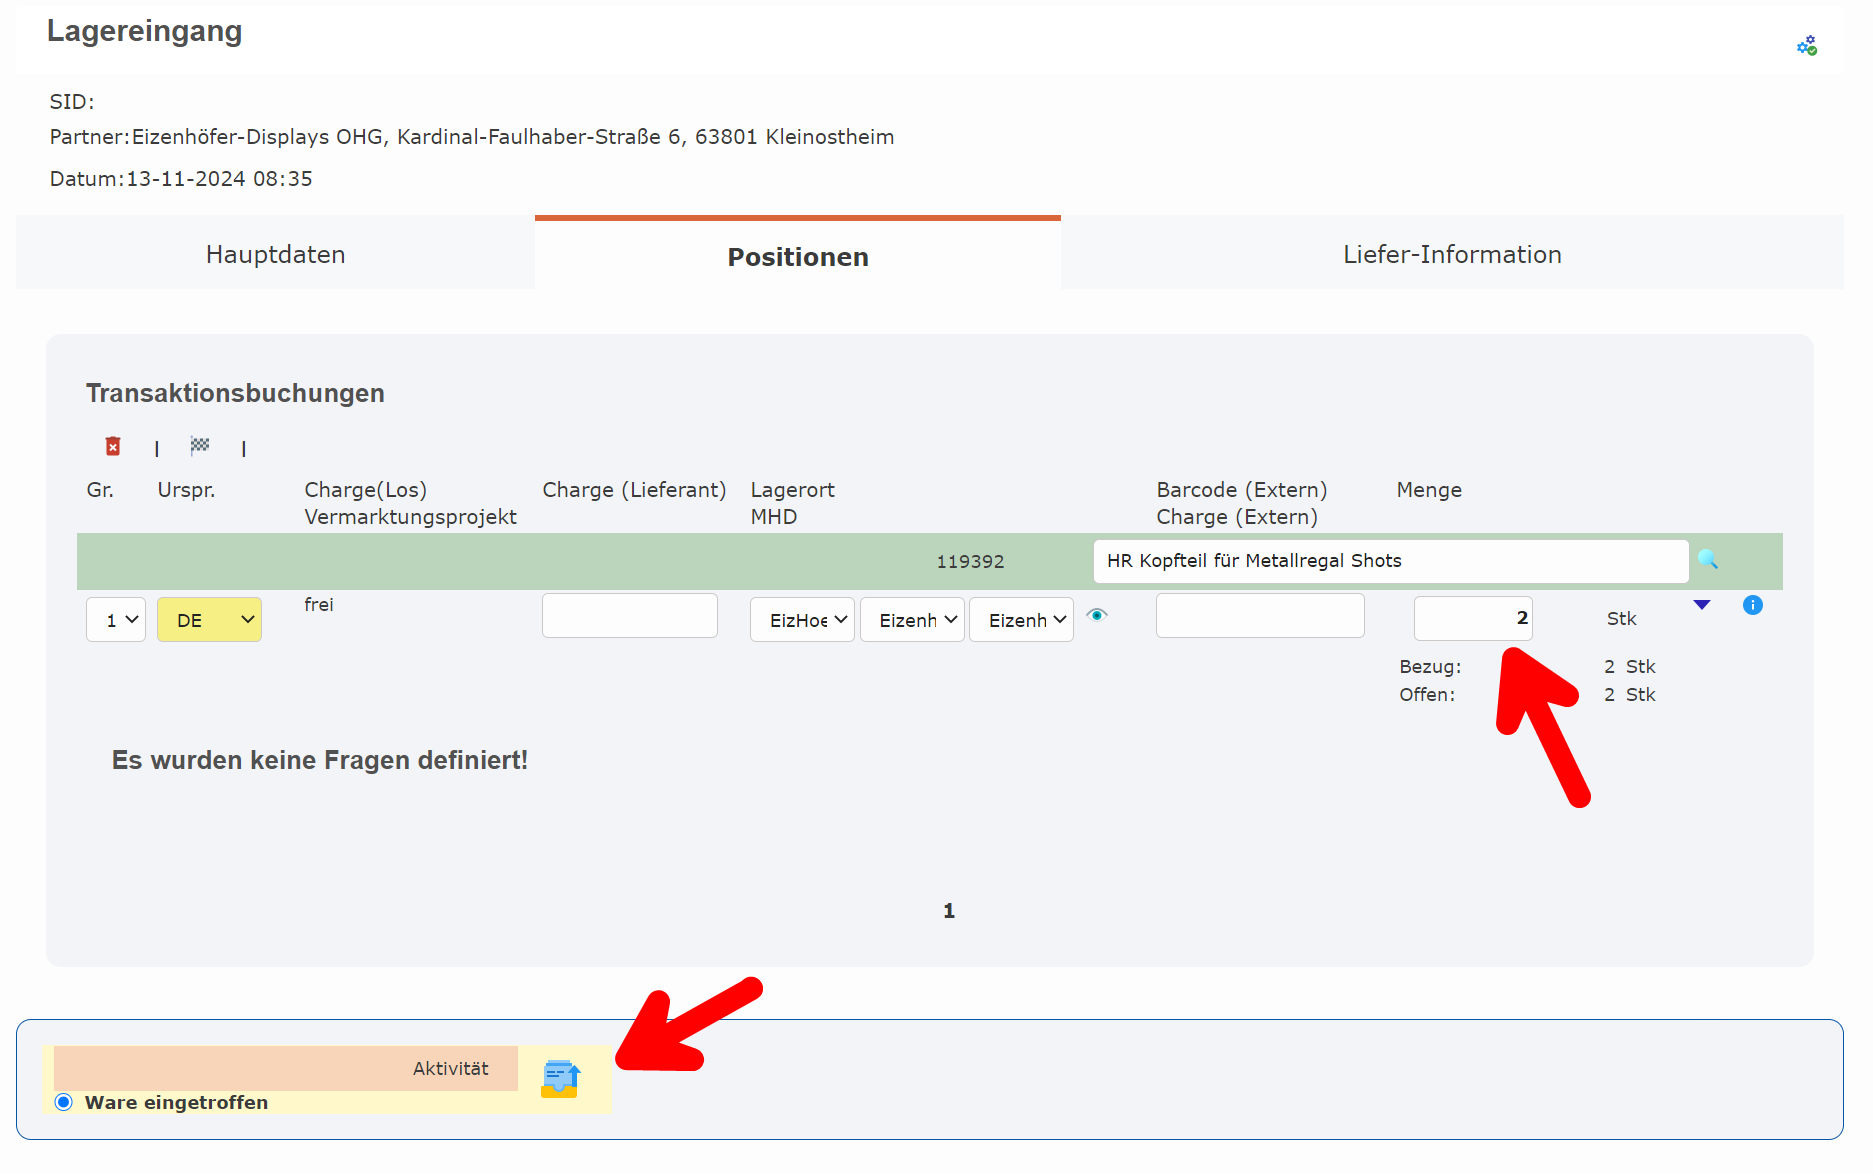Open the 'EizHoe' Lagerort dropdown

(802, 619)
